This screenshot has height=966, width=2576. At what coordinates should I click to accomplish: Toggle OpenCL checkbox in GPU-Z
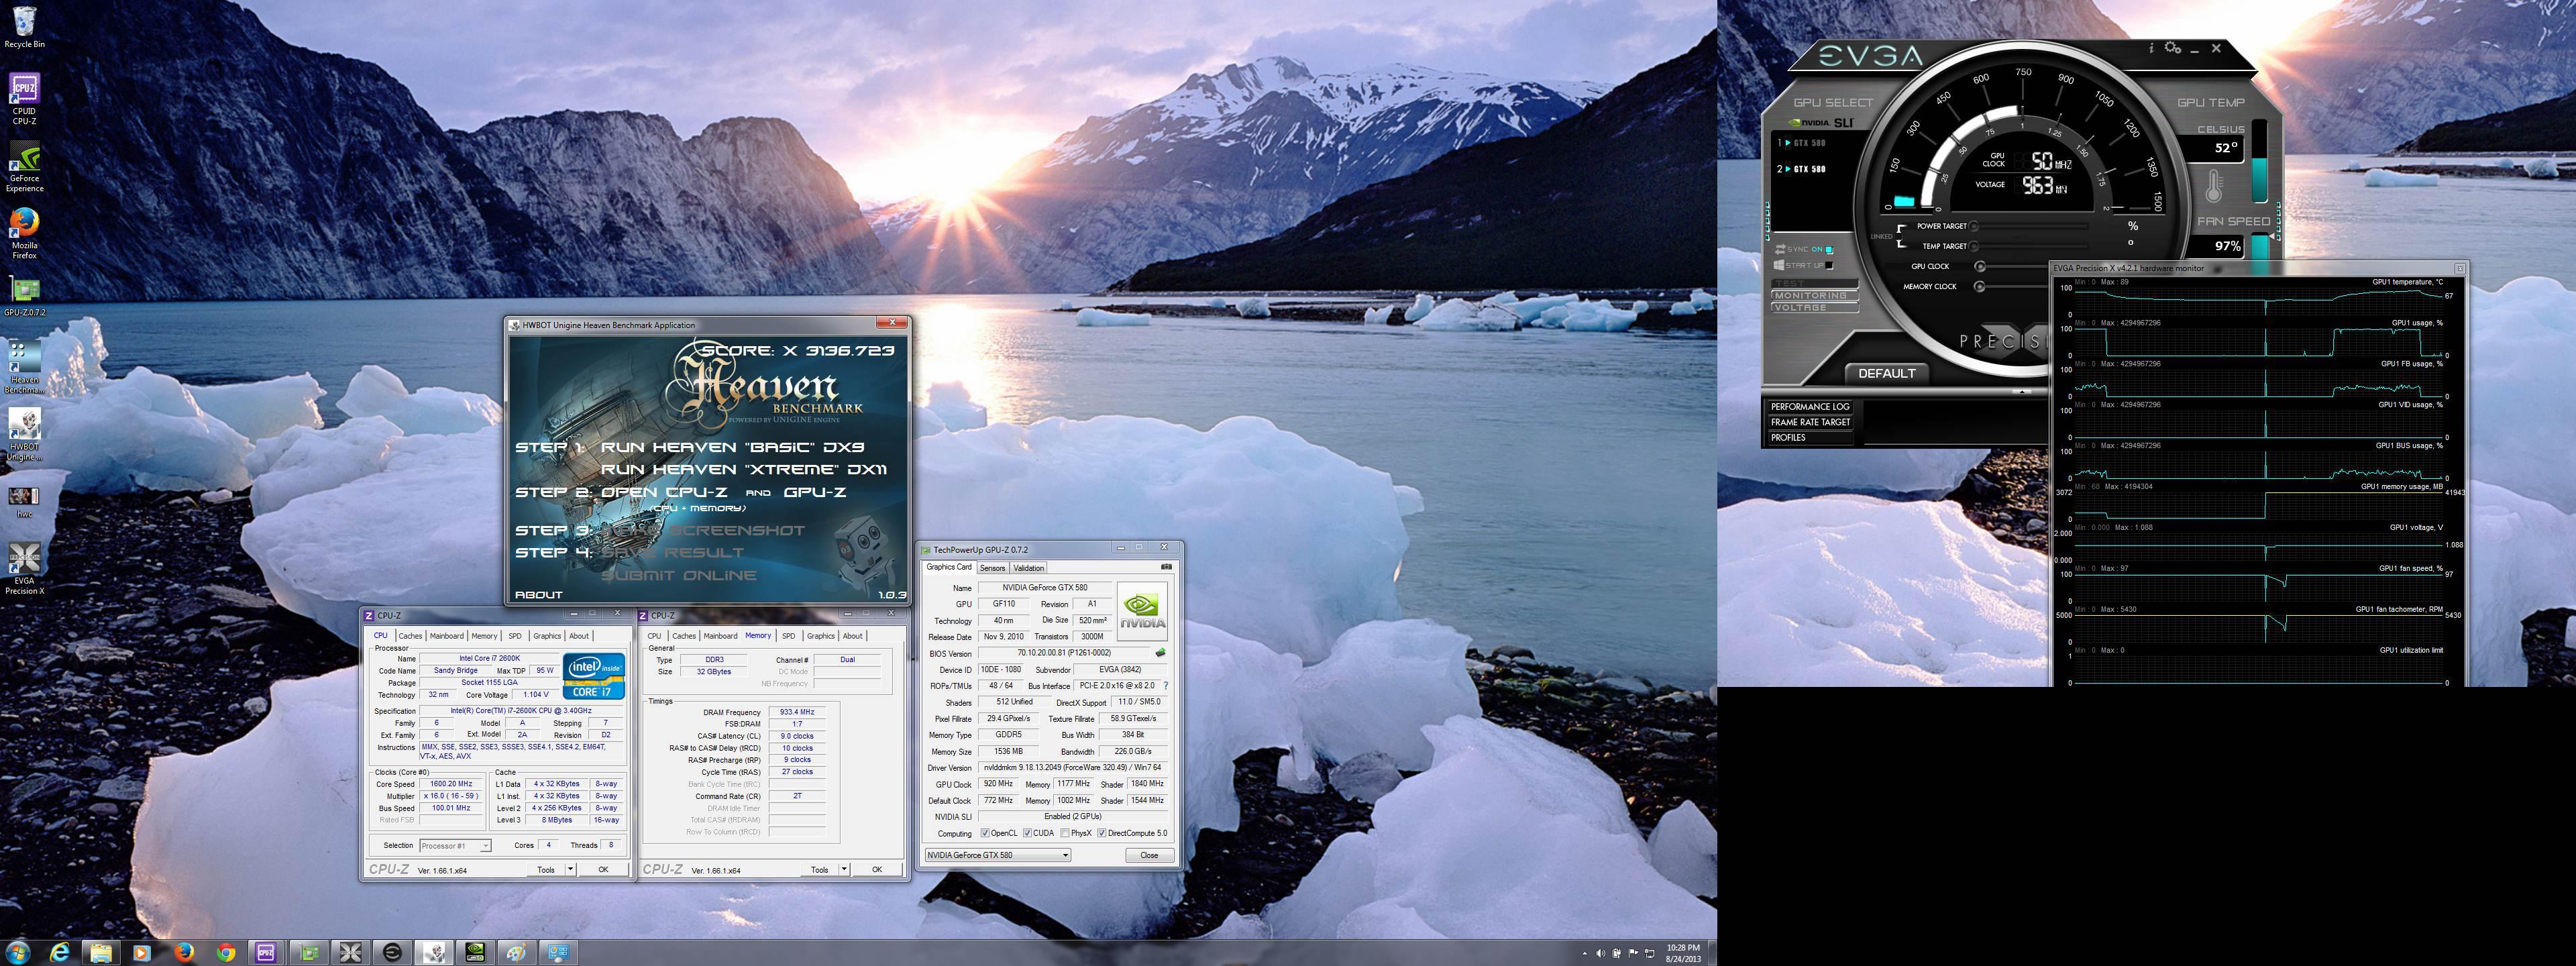click(x=985, y=833)
